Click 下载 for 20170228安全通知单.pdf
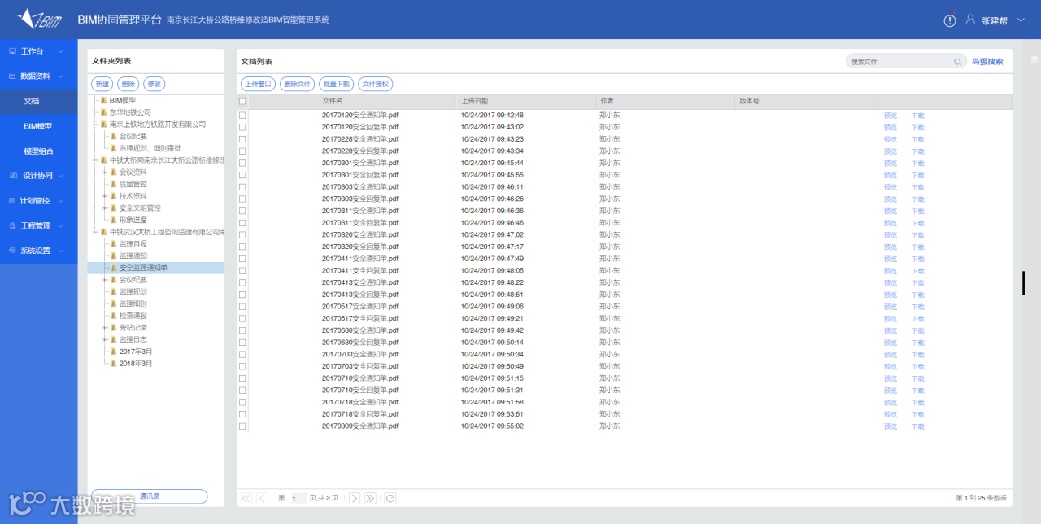1041x524 pixels. (x=918, y=139)
